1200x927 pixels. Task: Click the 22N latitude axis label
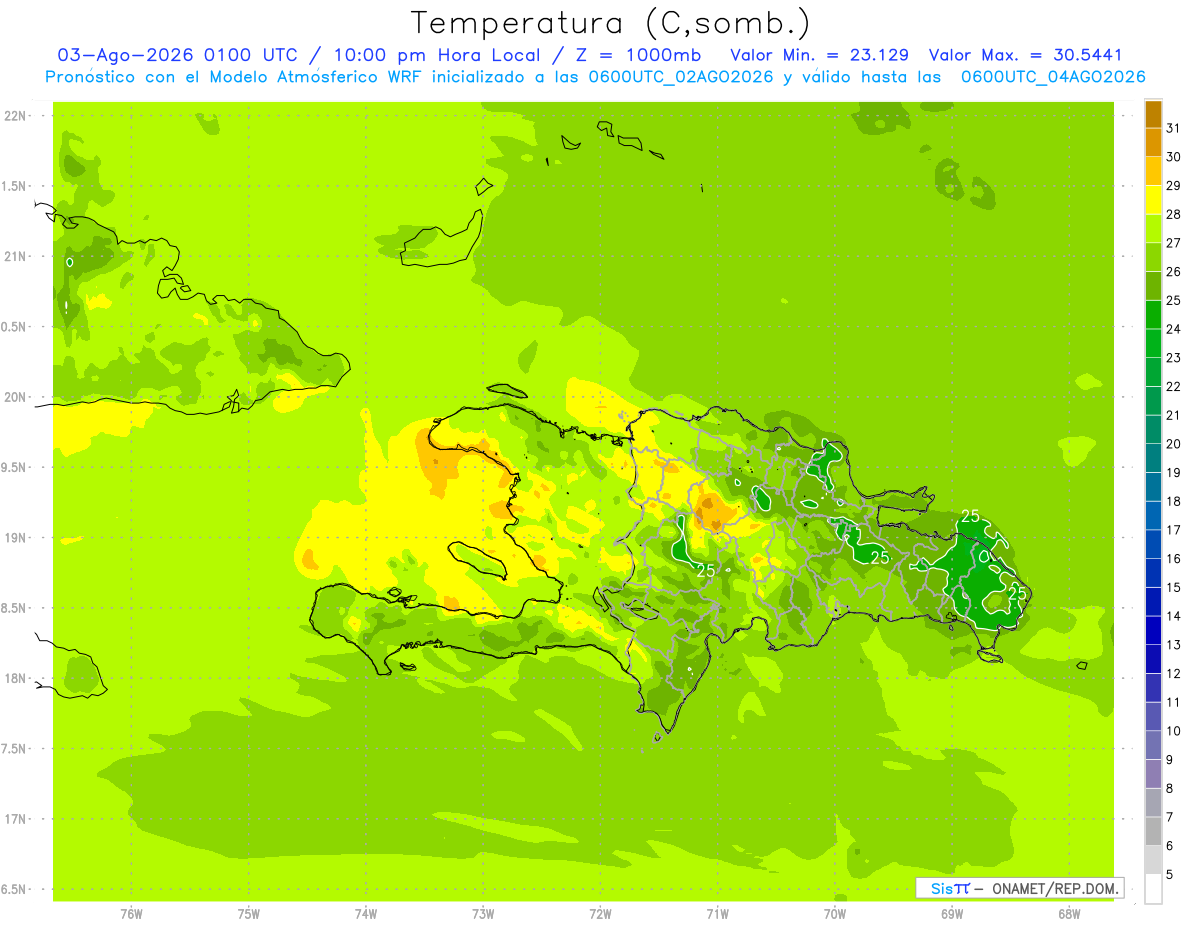[16, 115]
